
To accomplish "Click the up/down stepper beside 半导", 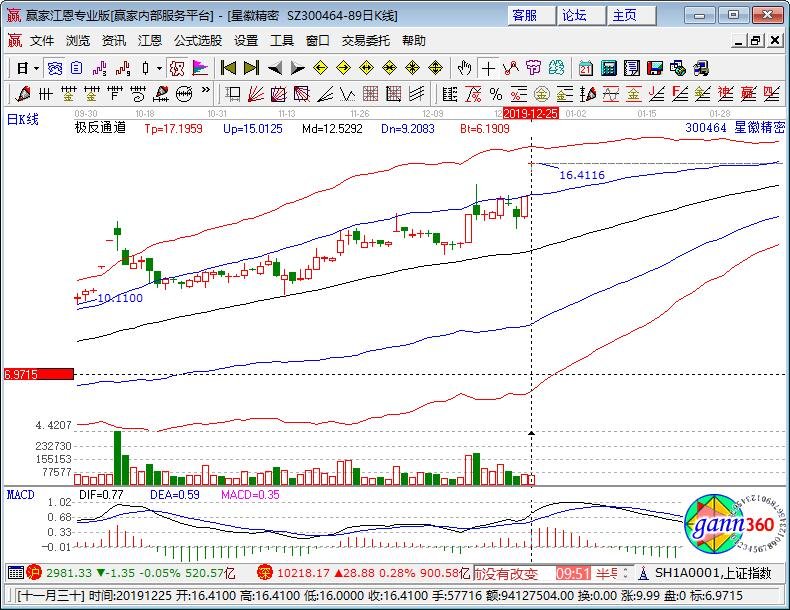I will point(625,573).
